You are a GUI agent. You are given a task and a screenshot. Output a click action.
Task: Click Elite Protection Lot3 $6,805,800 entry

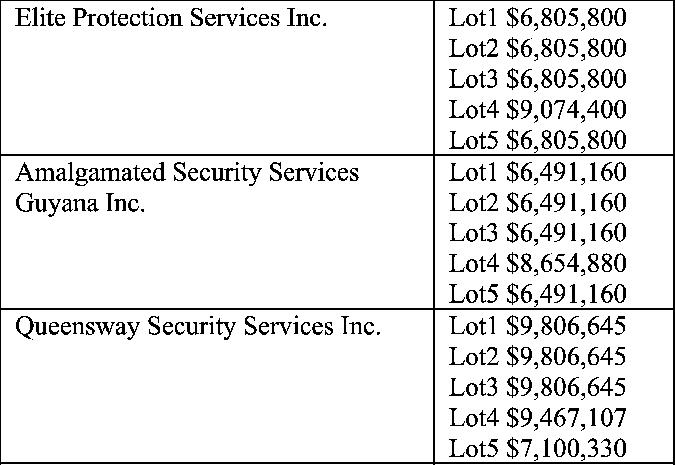(x=537, y=79)
